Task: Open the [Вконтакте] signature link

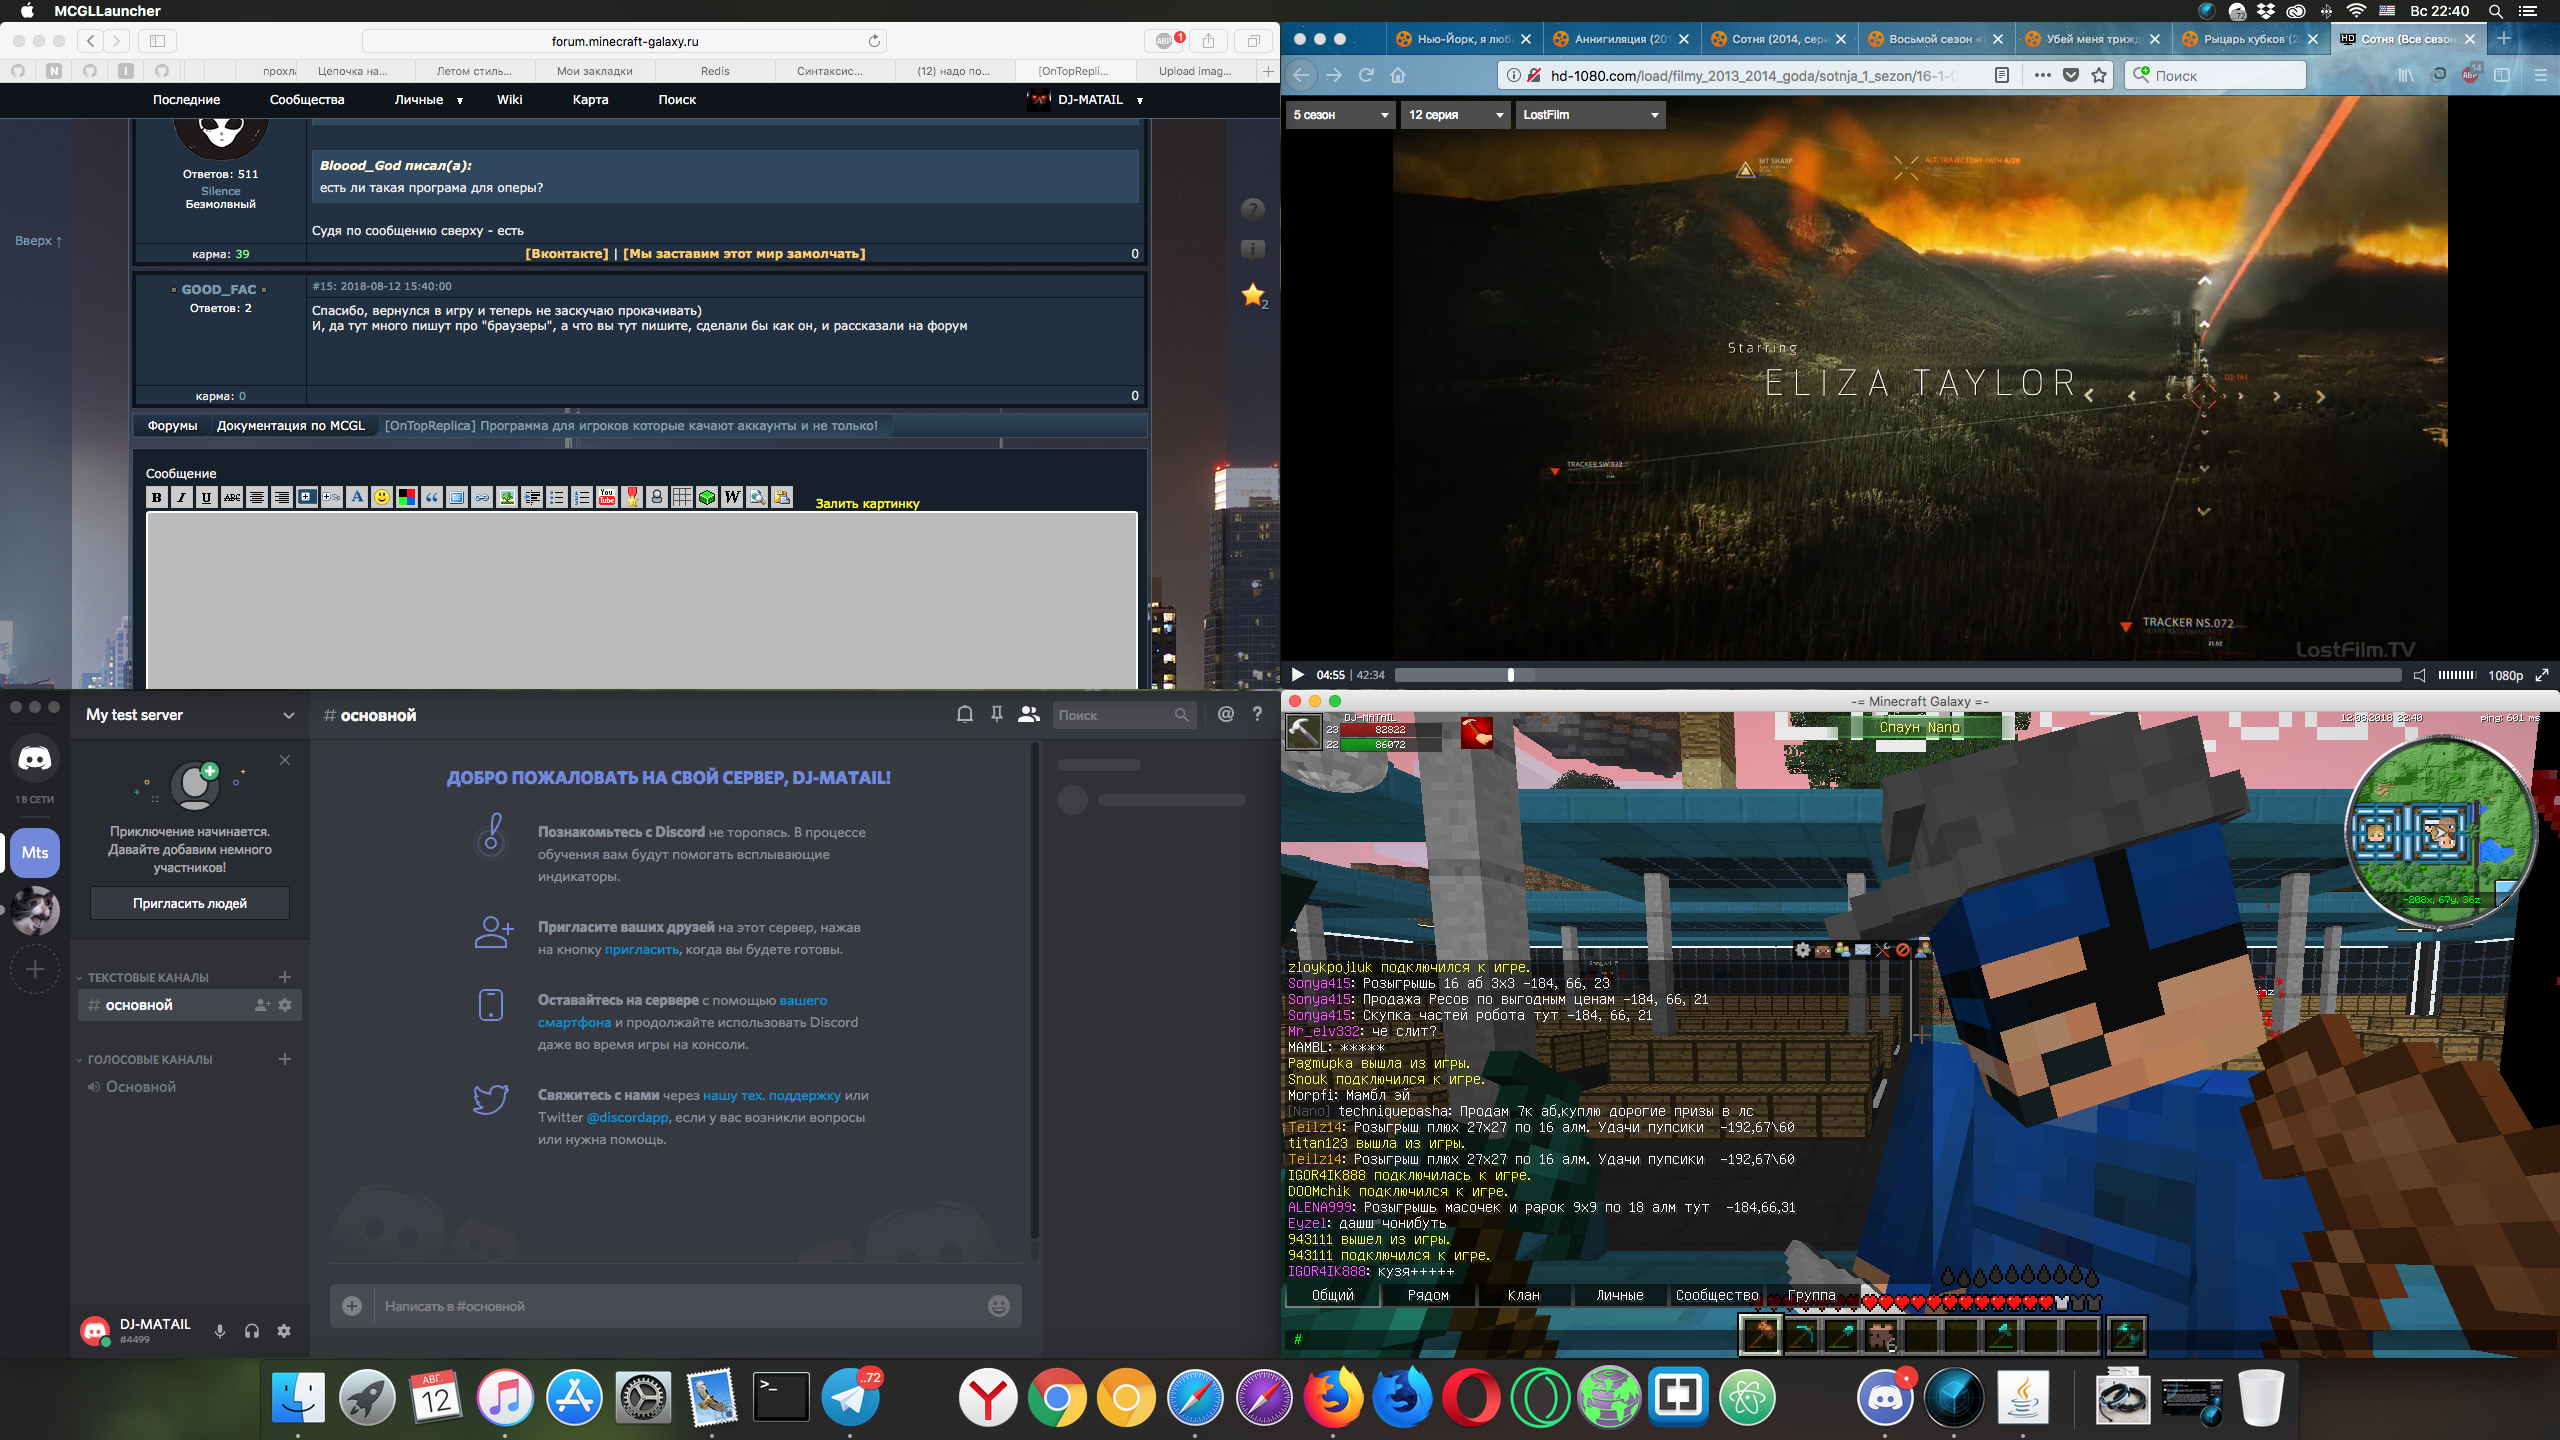Action: click(566, 254)
